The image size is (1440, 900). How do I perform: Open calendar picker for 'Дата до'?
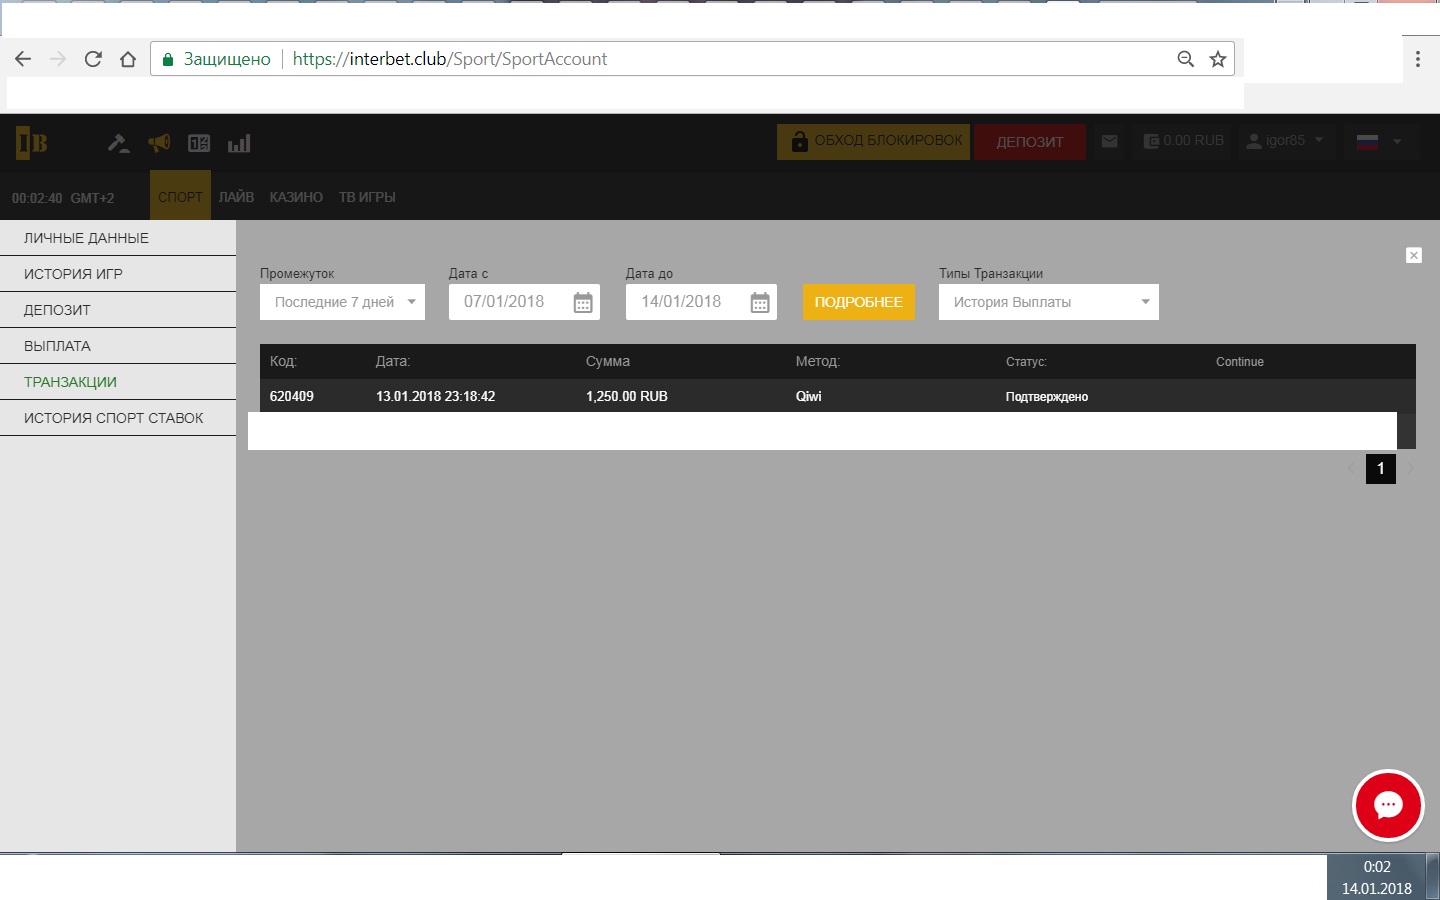(x=760, y=303)
